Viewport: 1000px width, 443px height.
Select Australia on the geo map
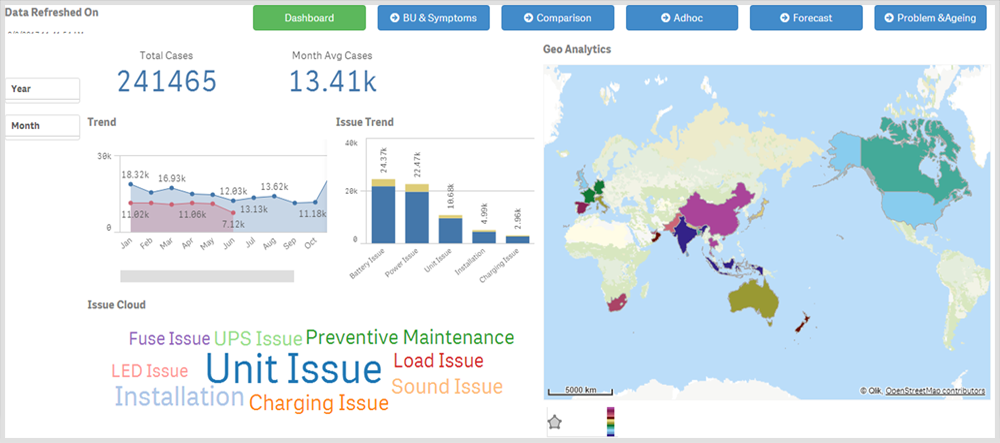pyautogui.click(x=754, y=298)
